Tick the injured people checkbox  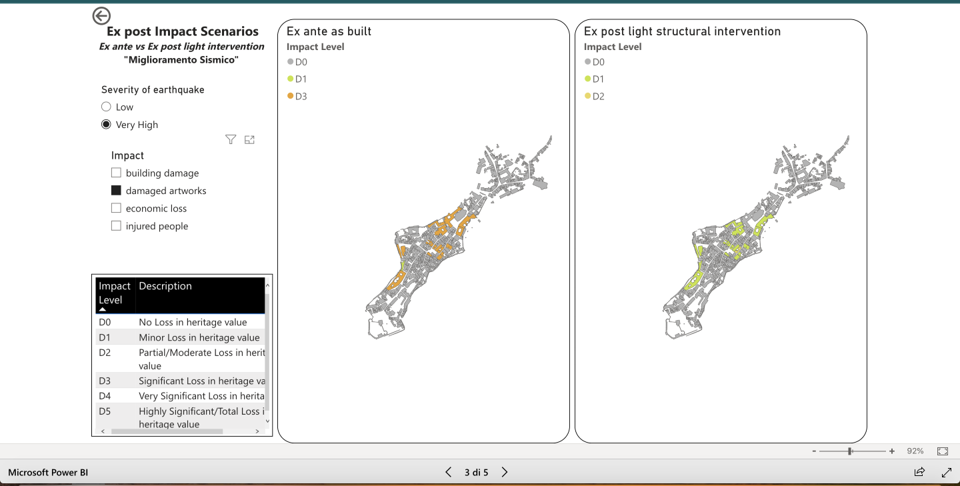coord(116,227)
